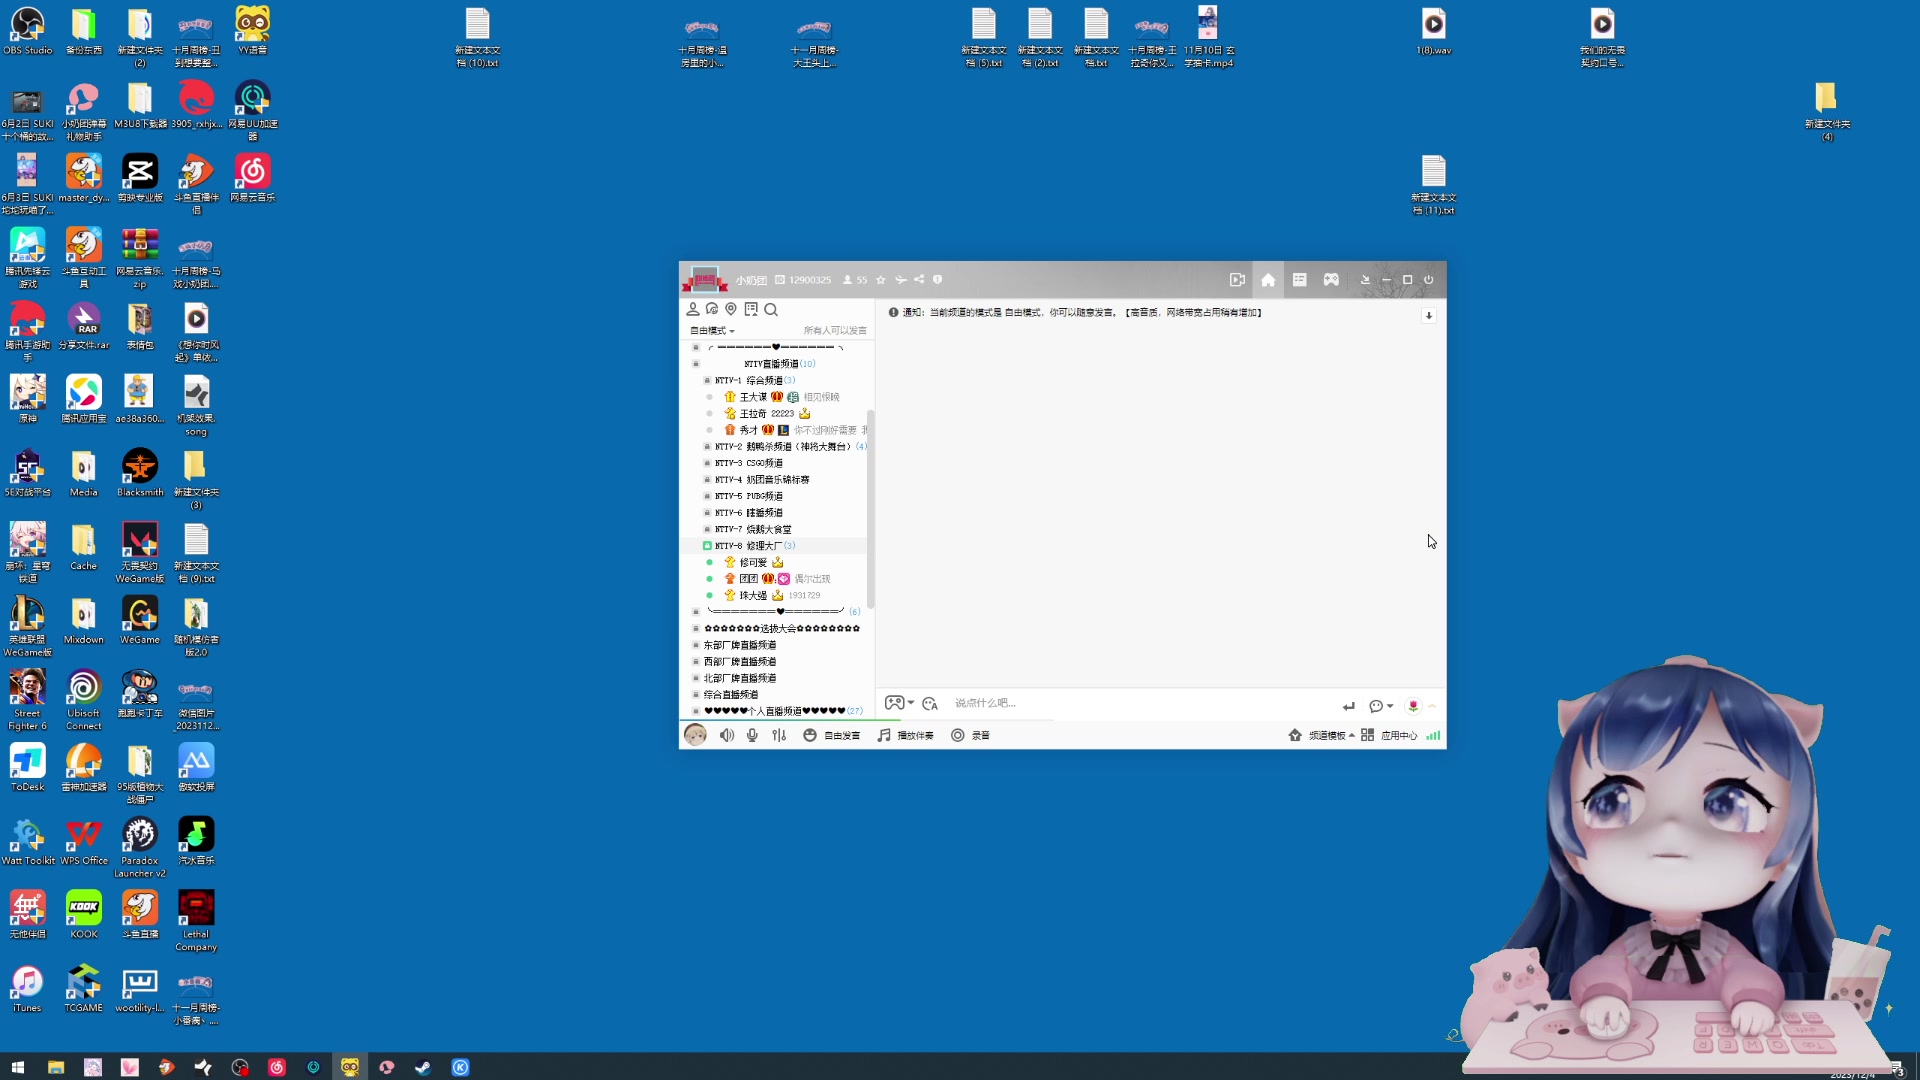Click the favorite star icon in channel header

(880, 280)
